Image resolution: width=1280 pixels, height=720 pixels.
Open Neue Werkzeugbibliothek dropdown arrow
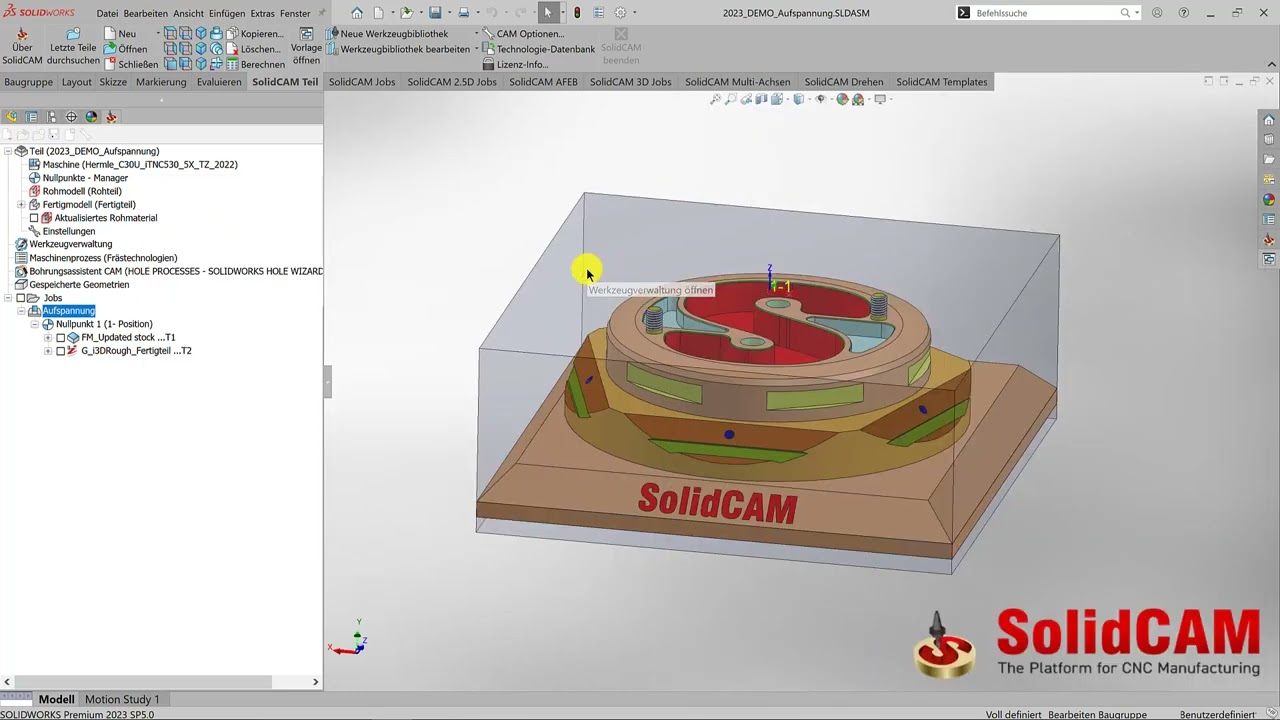476,33
